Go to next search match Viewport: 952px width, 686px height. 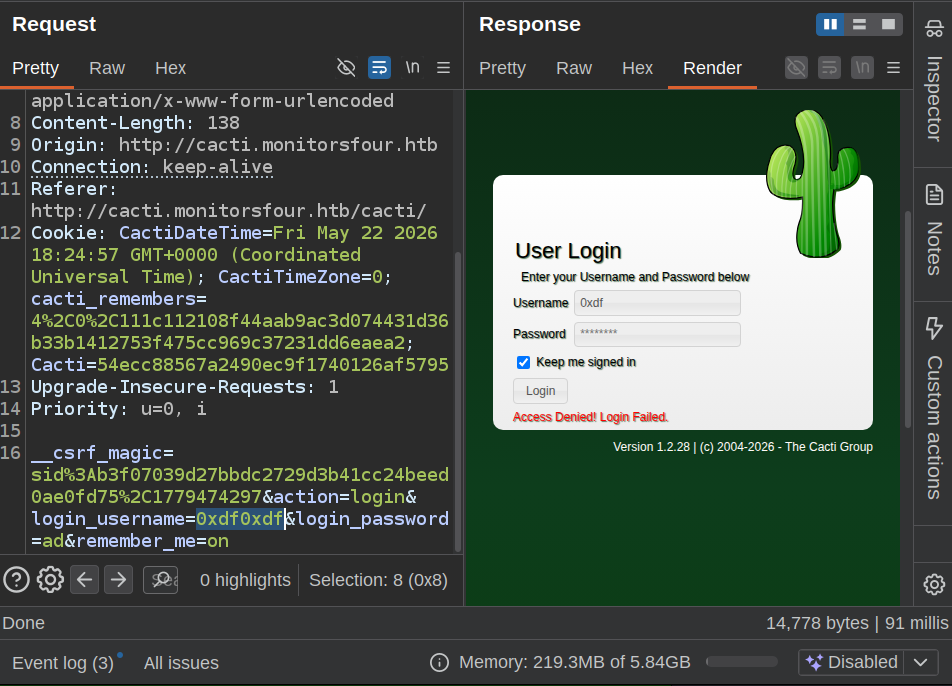point(118,579)
